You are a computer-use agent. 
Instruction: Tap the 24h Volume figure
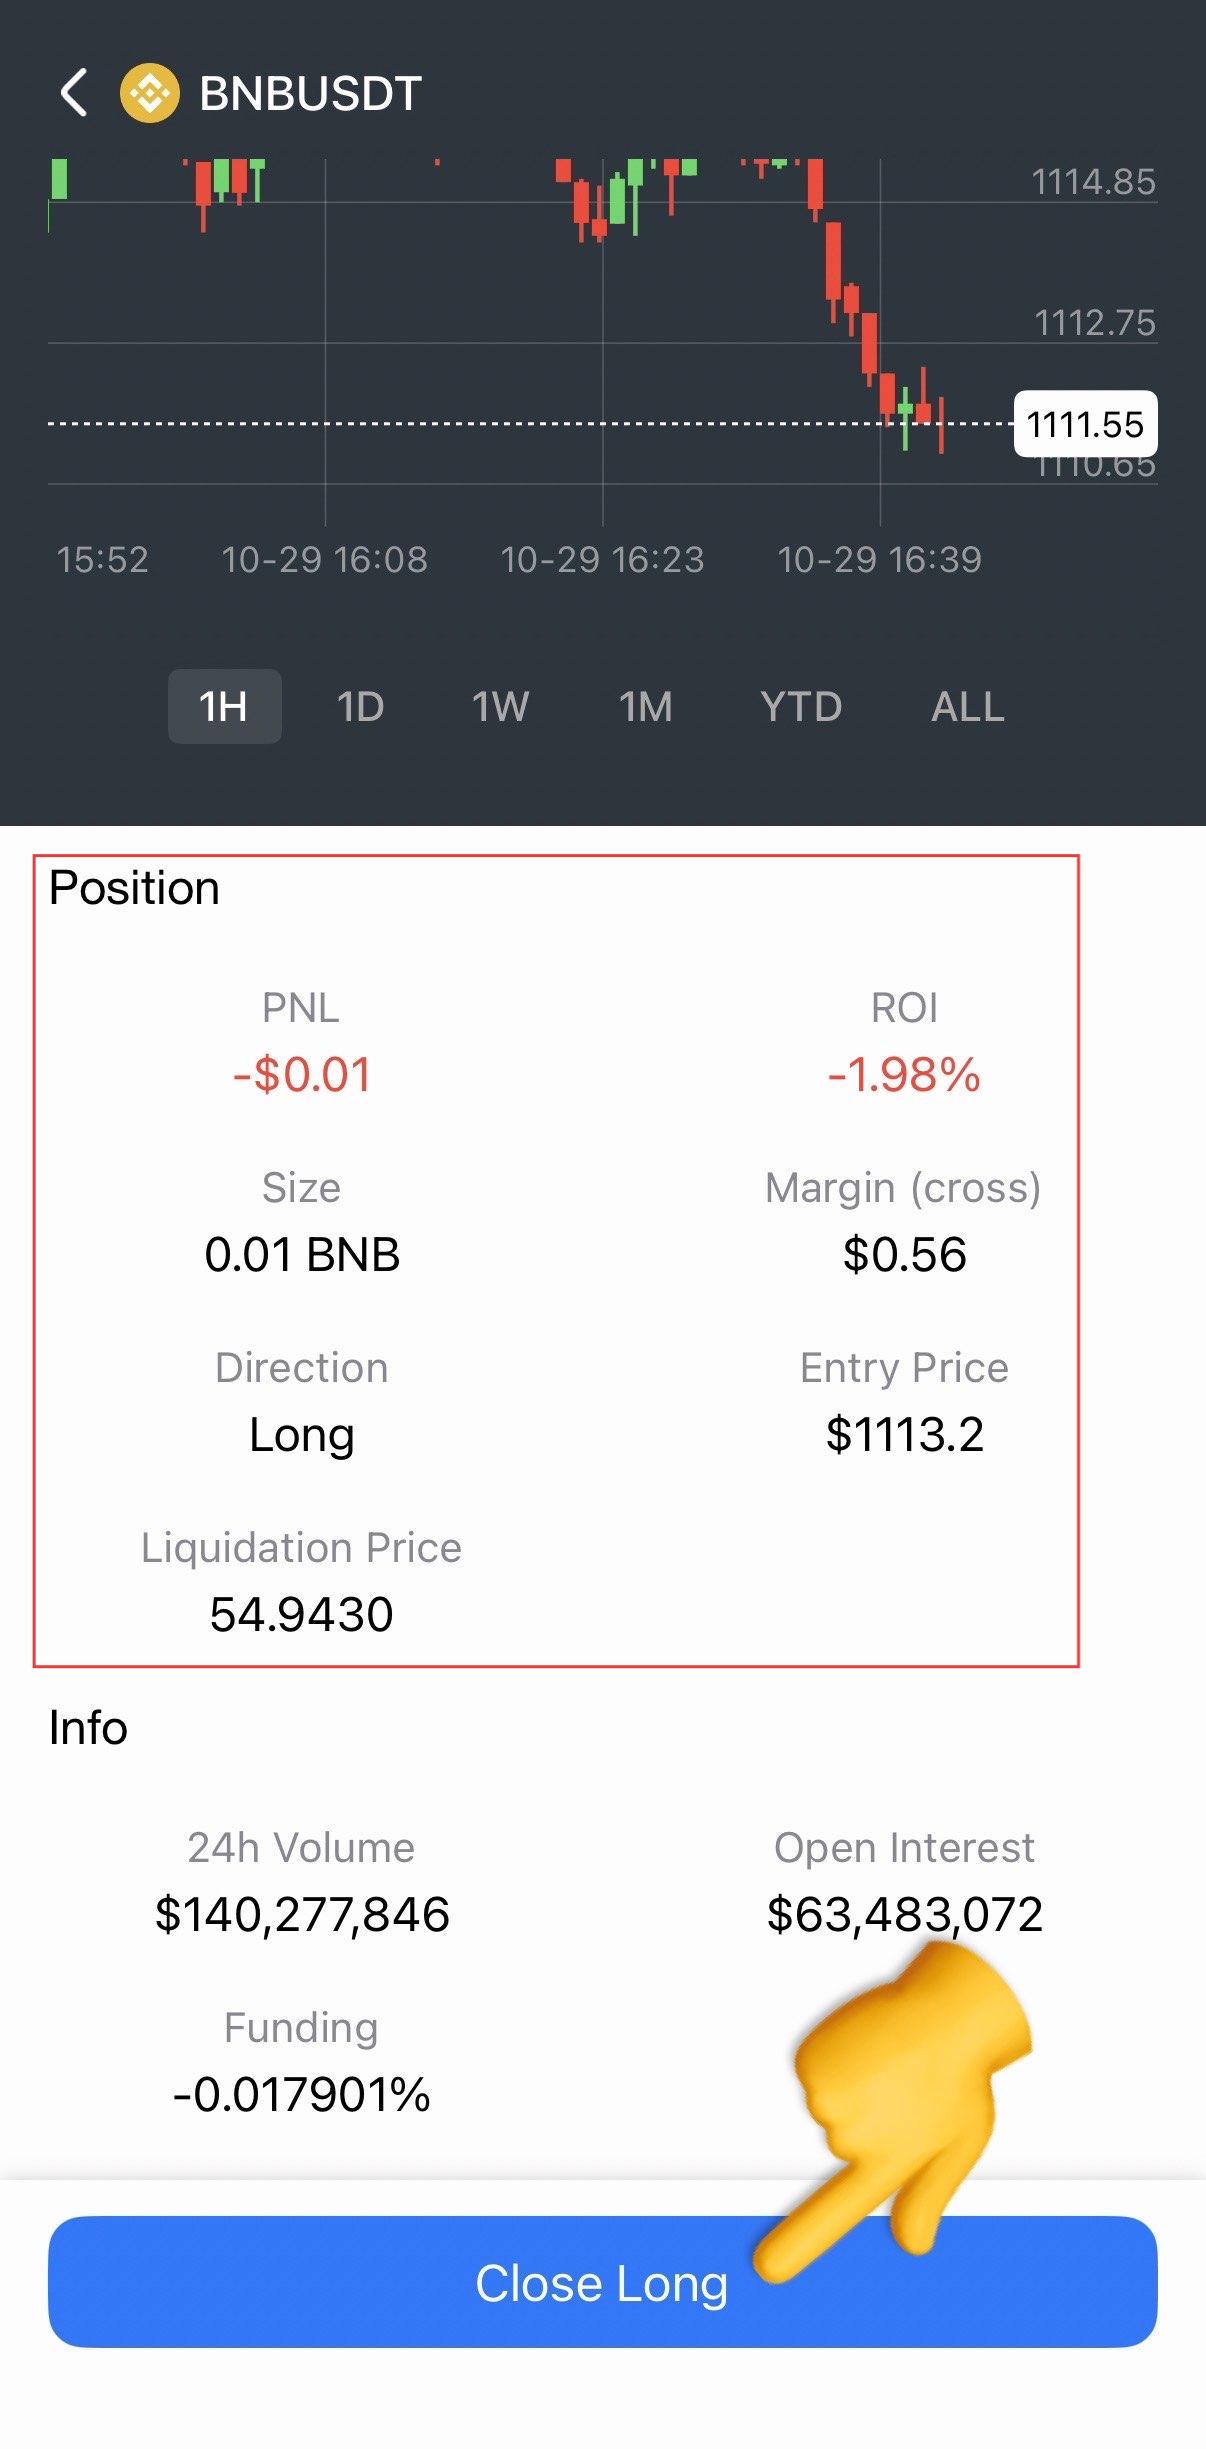301,1914
